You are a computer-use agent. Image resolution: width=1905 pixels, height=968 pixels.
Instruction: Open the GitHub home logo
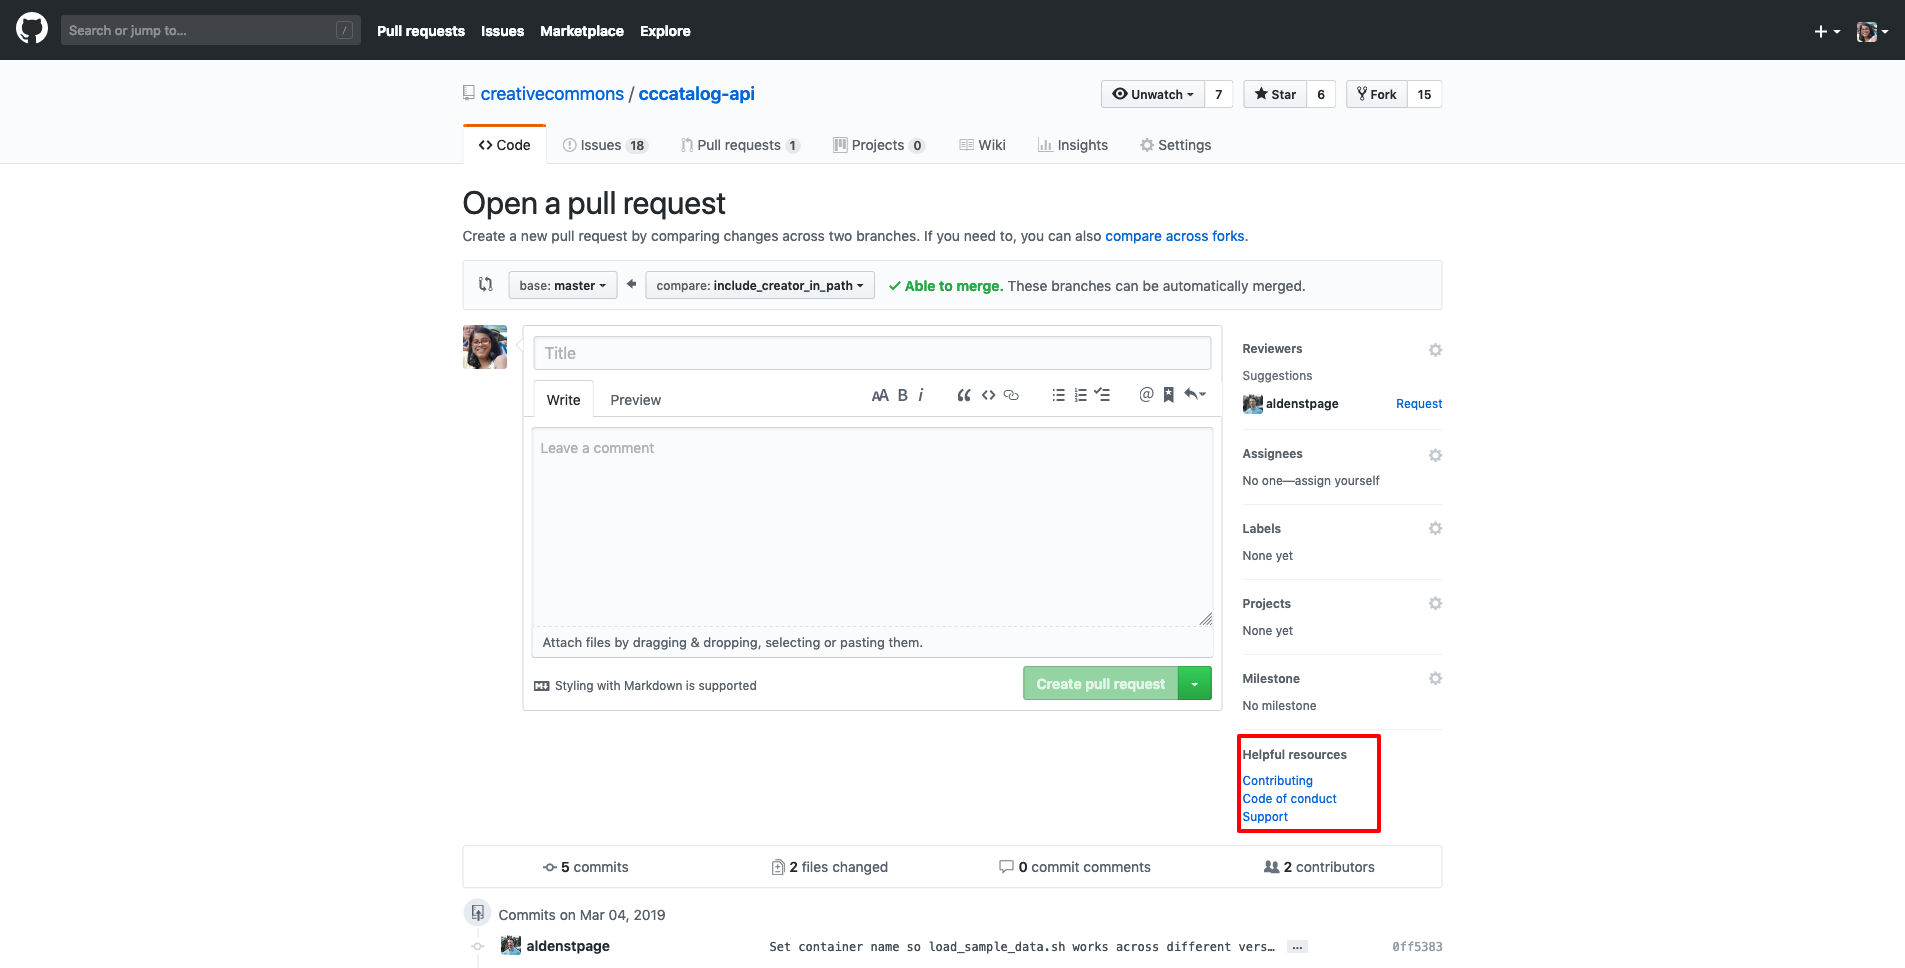tap(32, 29)
